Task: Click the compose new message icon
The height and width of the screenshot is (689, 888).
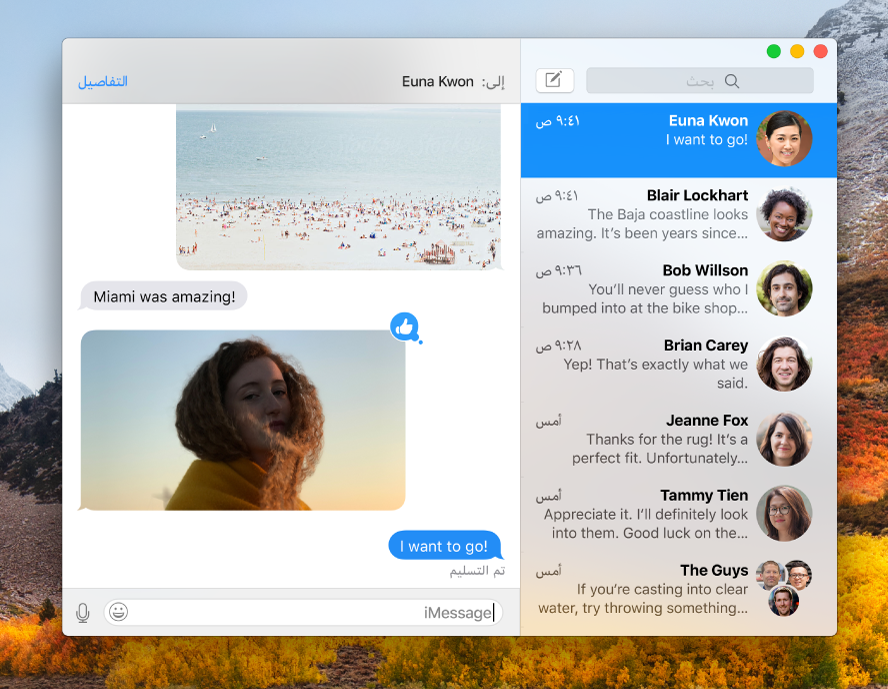Action: (x=554, y=80)
